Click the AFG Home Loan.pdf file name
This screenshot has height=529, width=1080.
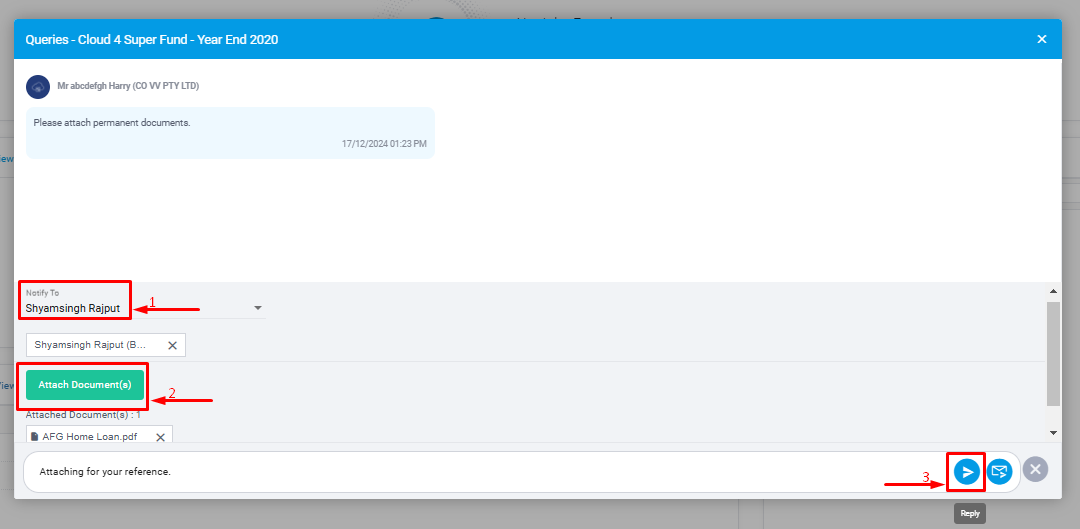coord(90,437)
